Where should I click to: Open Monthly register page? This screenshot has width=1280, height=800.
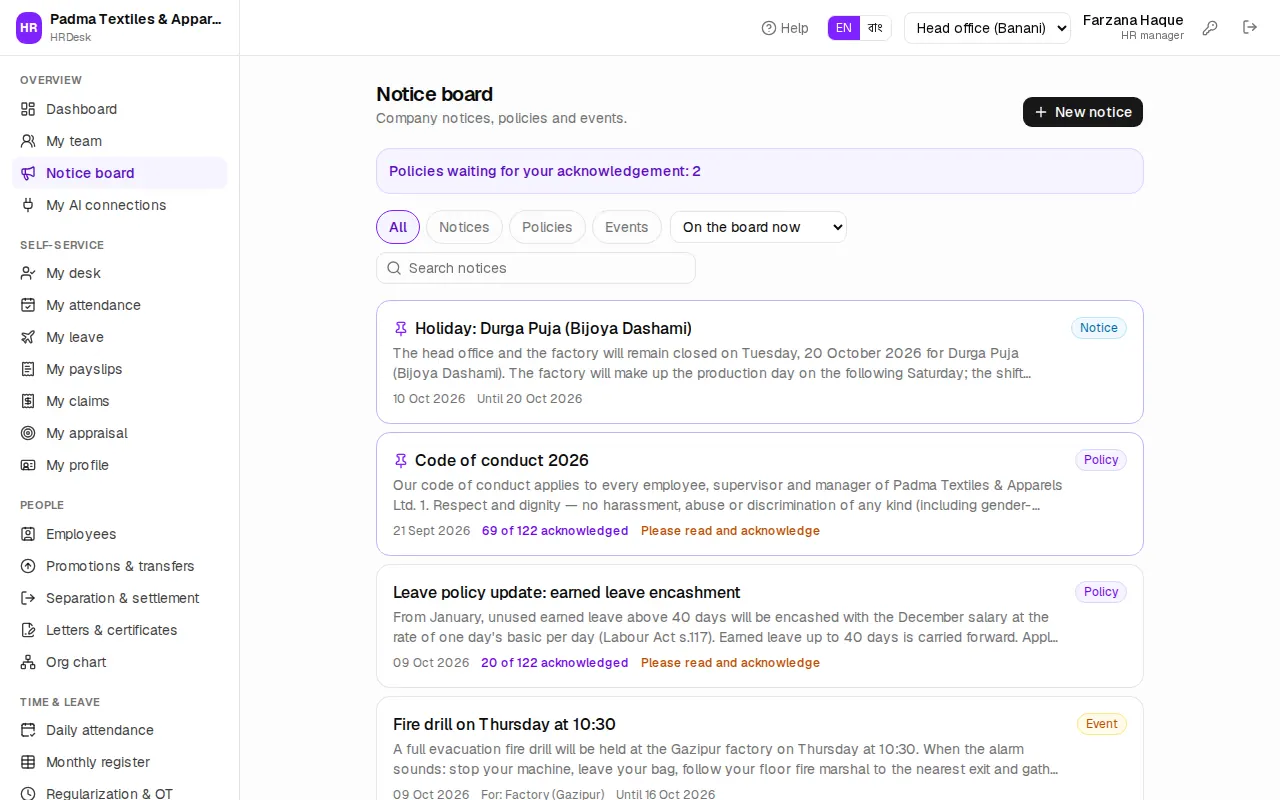[x=120, y=762]
